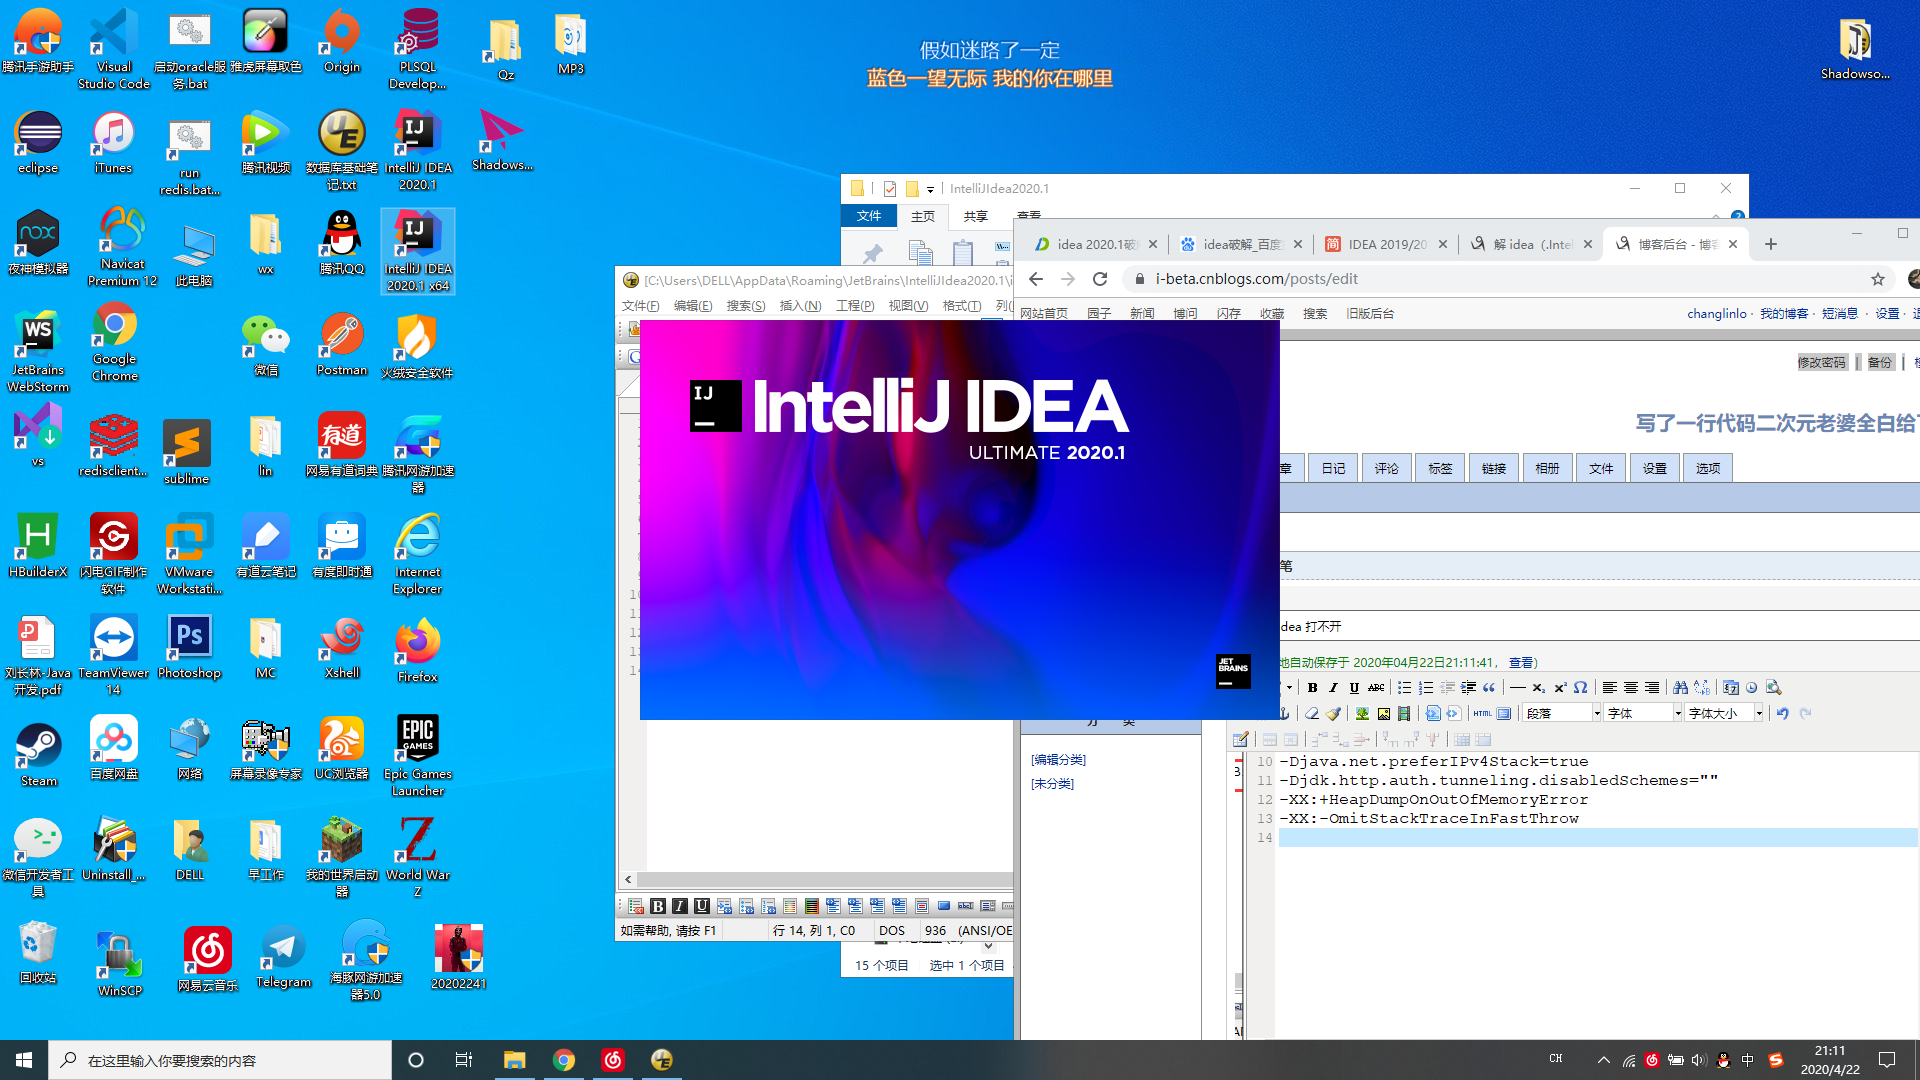The image size is (1920, 1080).
Task: Open find binoculars tool in editor
Action: (1680, 687)
